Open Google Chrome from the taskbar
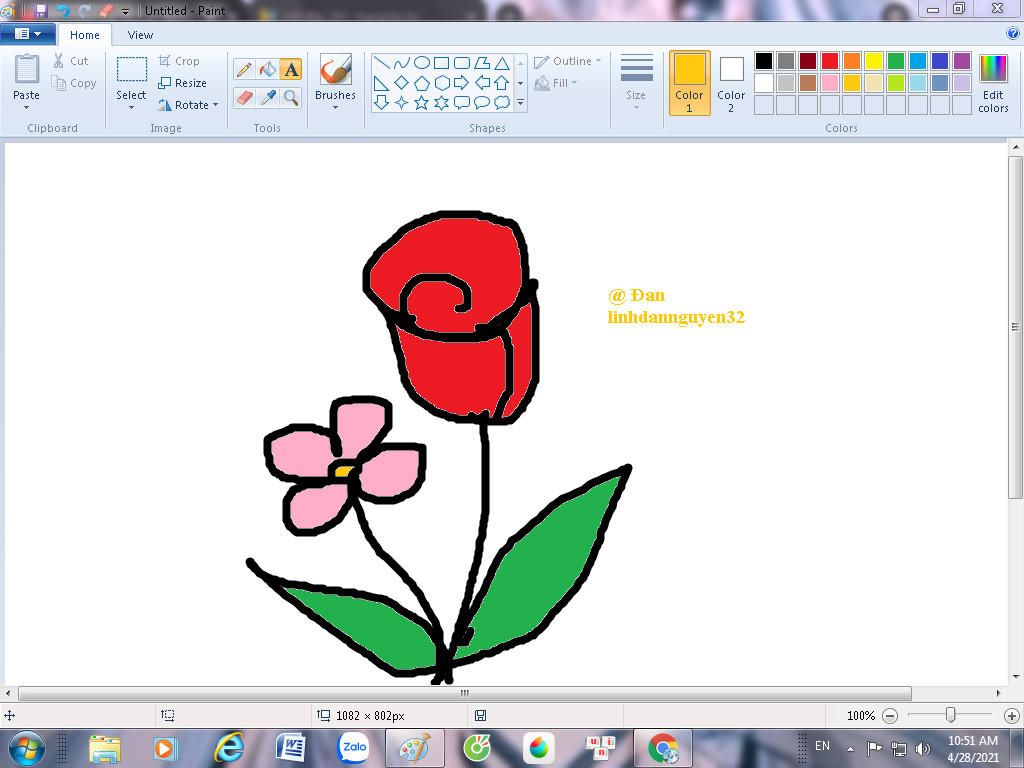The image size is (1024, 768). pyautogui.click(x=663, y=748)
